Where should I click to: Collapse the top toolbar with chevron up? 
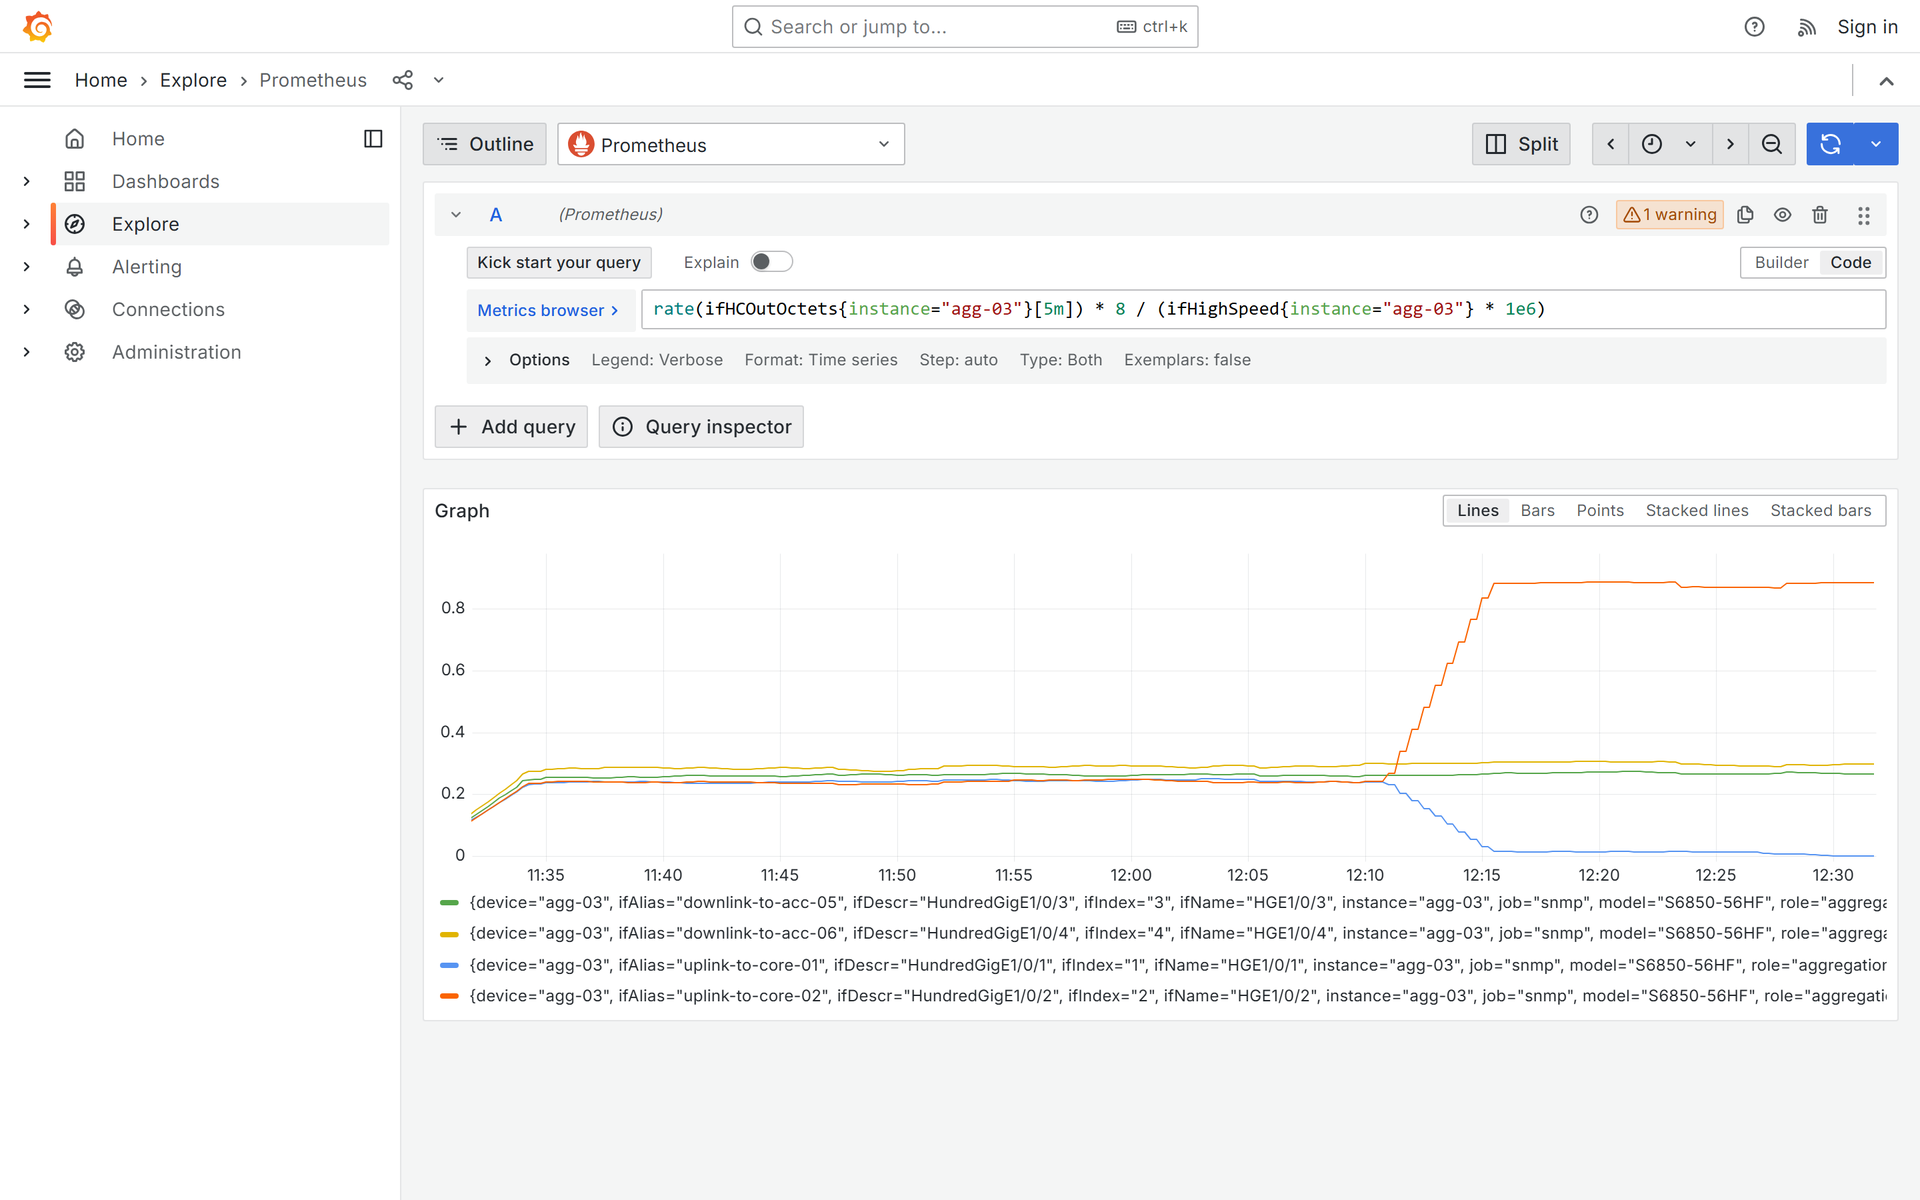(x=1886, y=81)
